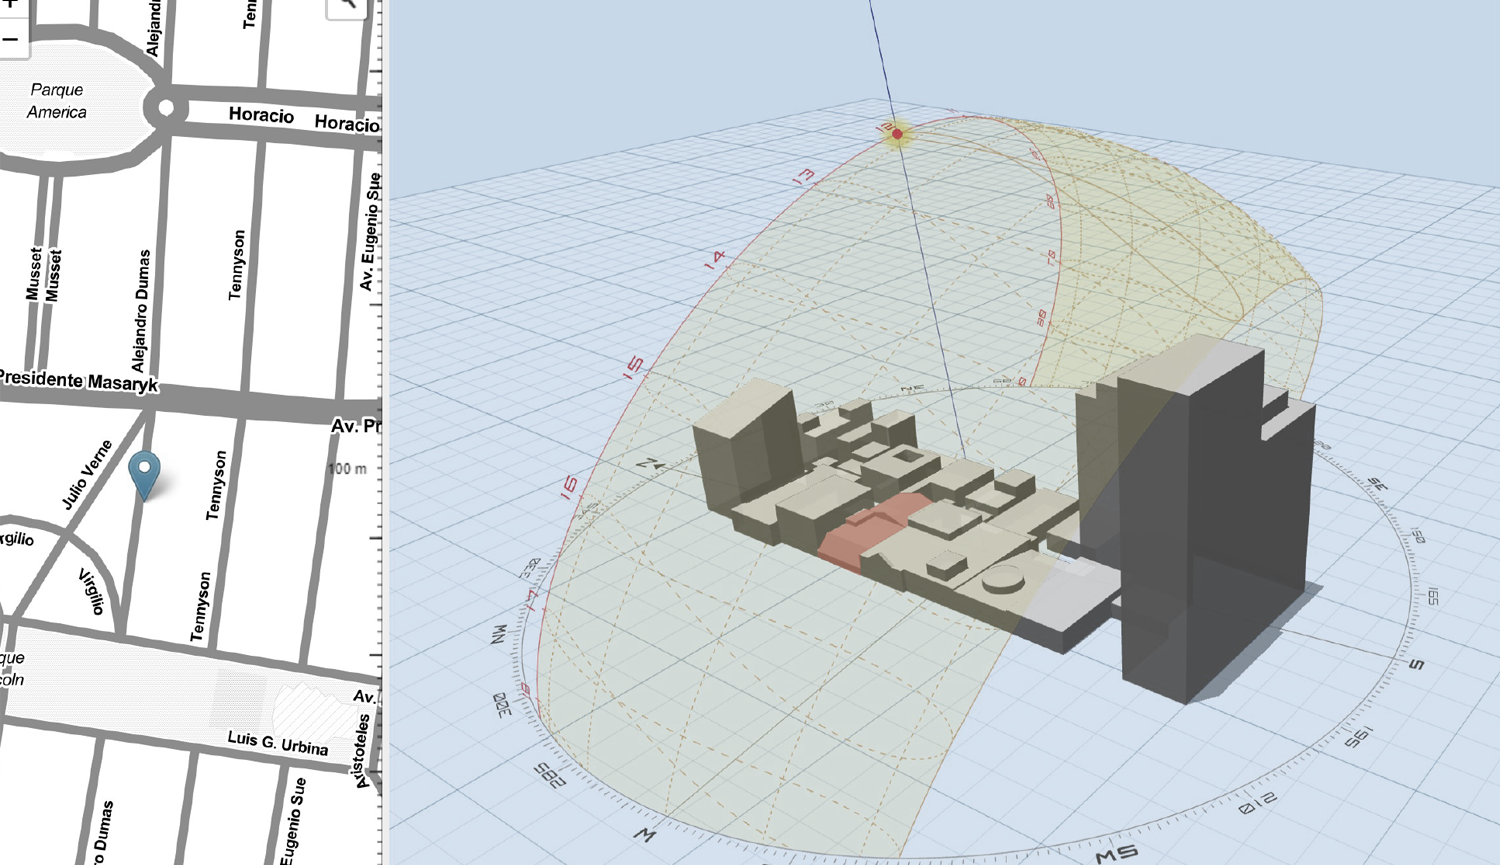Viewport: 1500px width, 865px height.
Task: Click the blue location pin on map
Action: point(145,472)
